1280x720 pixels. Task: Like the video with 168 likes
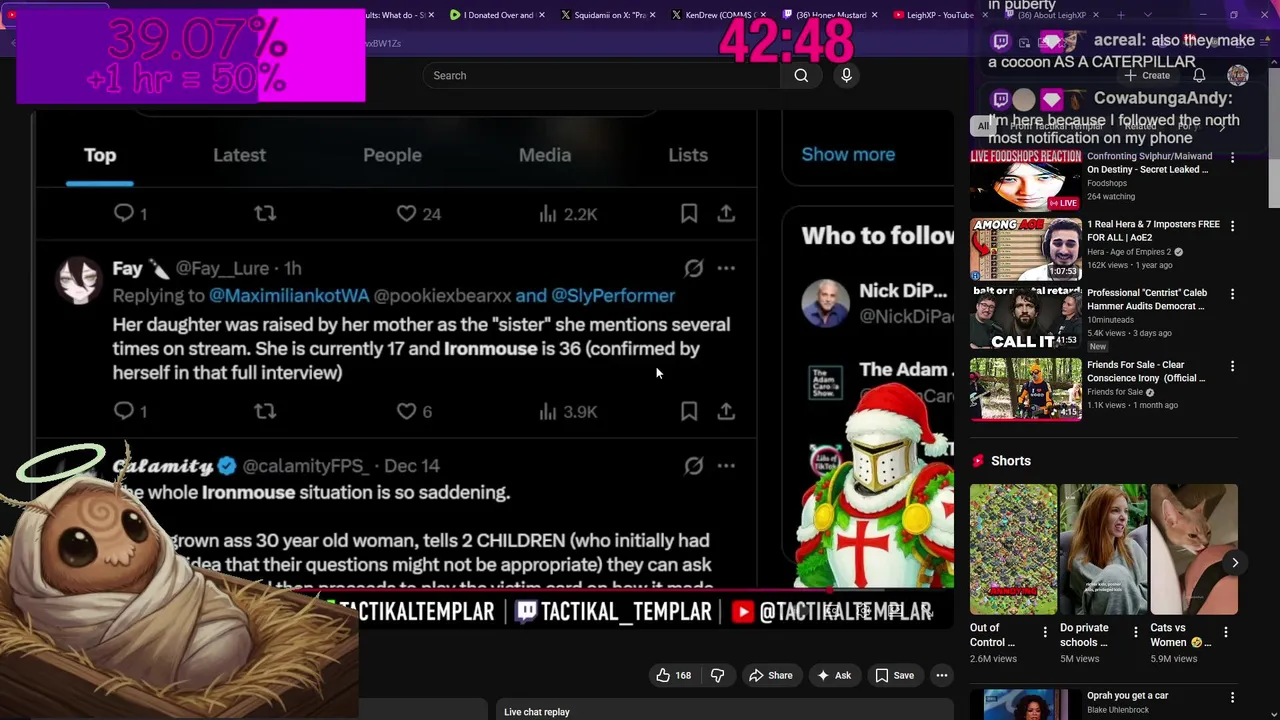[673, 675]
